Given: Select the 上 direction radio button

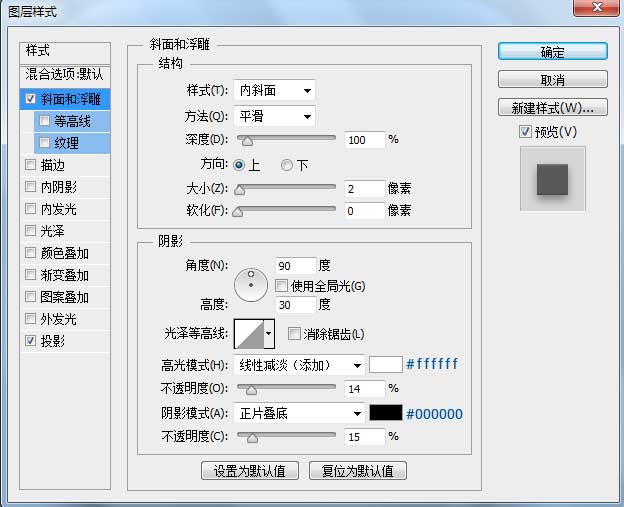Looking at the screenshot, I should point(239,165).
